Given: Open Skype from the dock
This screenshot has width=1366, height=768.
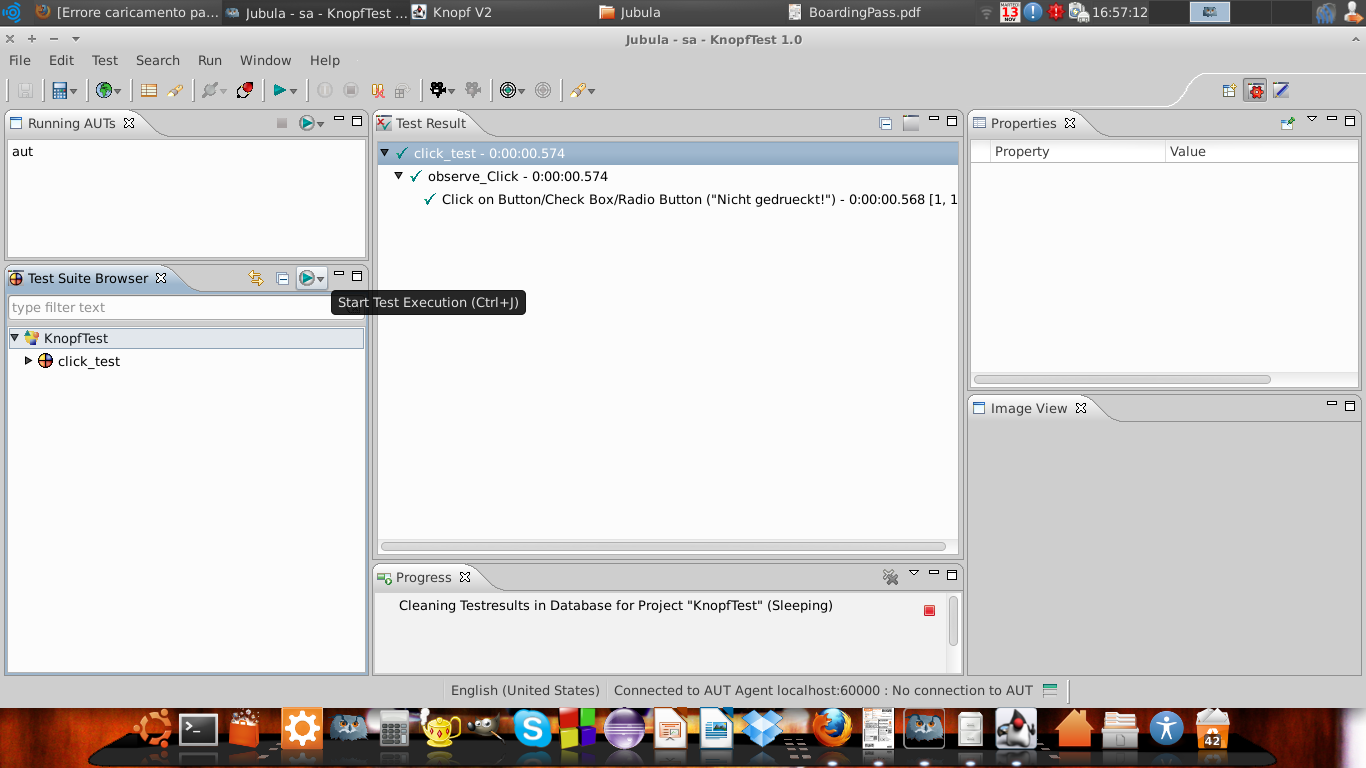Looking at the screenshot, I should [x=533, y=728].
